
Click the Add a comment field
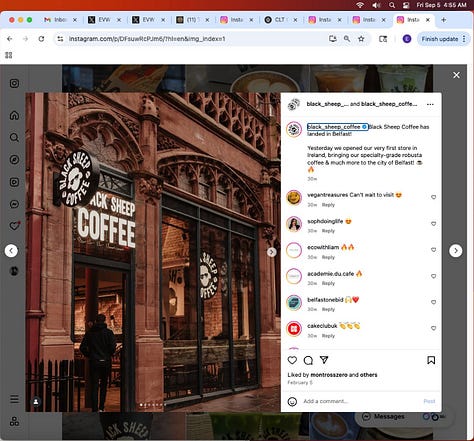(x=361, y=401)
